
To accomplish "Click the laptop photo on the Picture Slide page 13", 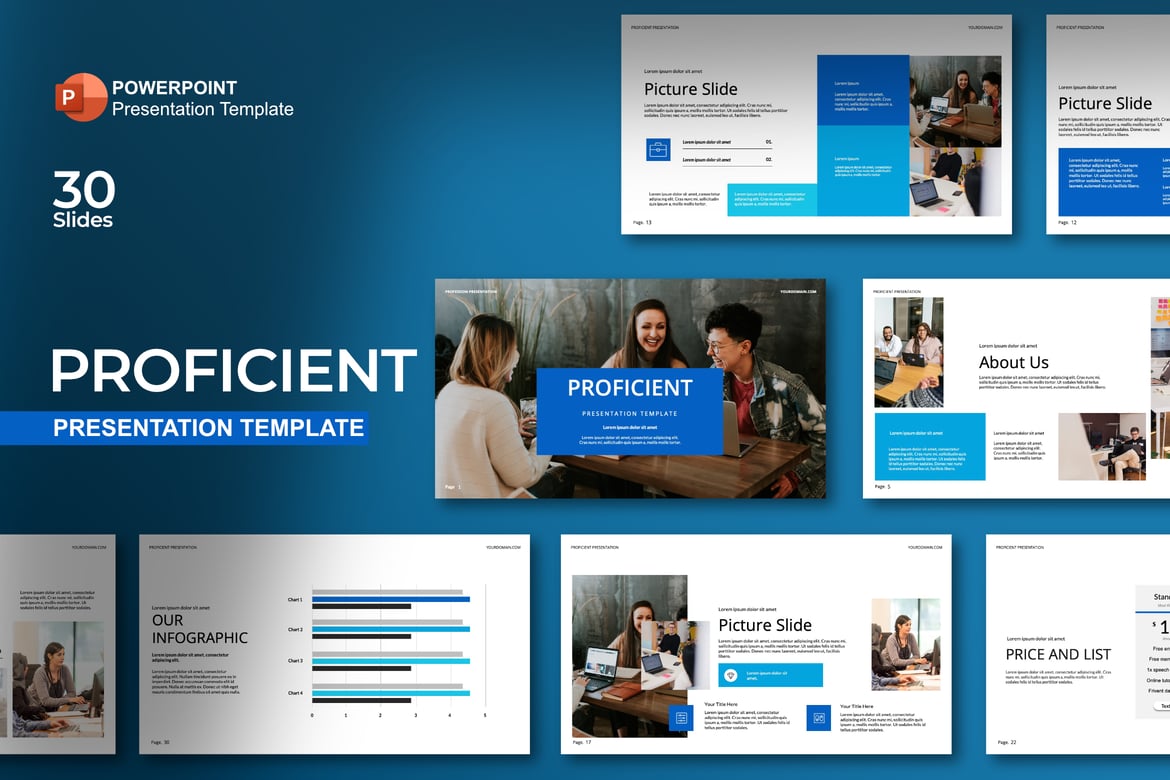I will point(955,181).
